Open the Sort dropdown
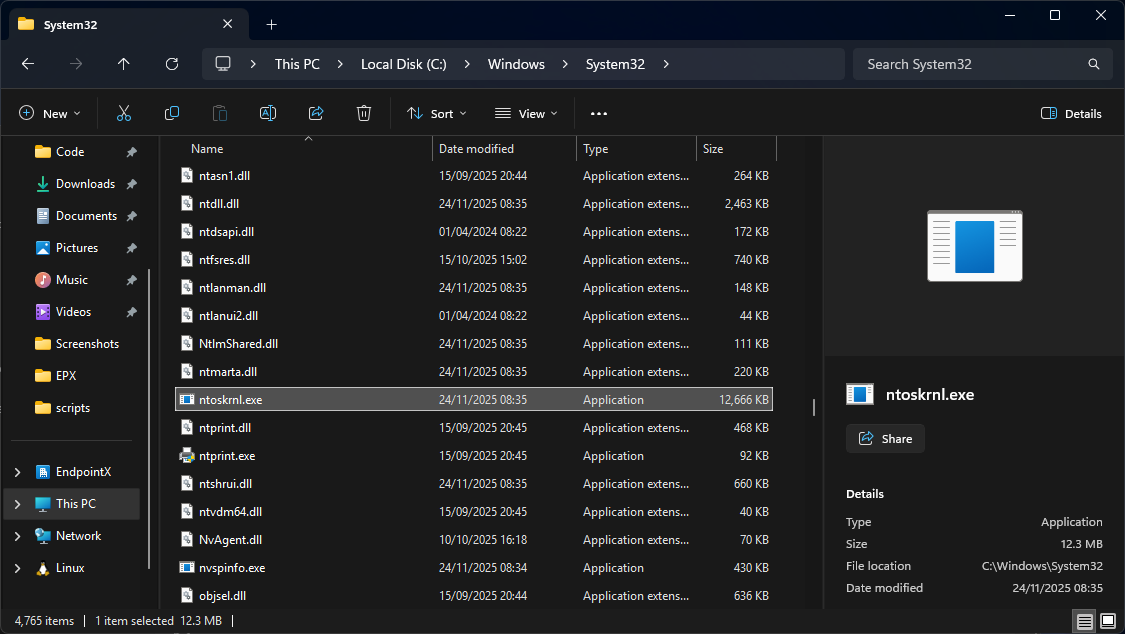The width and height of the screenshot is (1125, 634). (x=437, y=114)
